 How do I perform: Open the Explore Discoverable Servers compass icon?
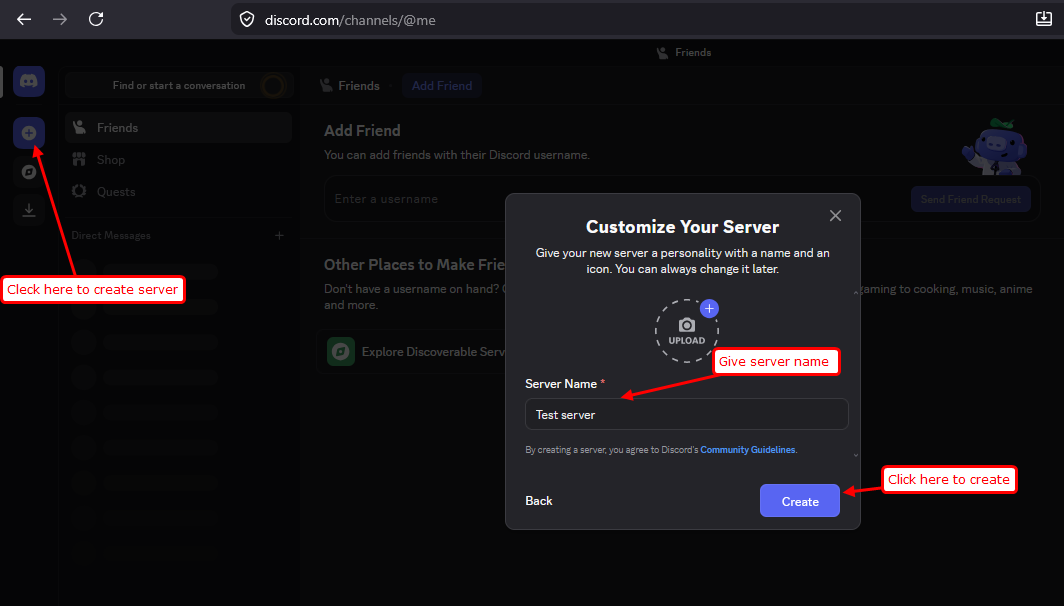28,172
